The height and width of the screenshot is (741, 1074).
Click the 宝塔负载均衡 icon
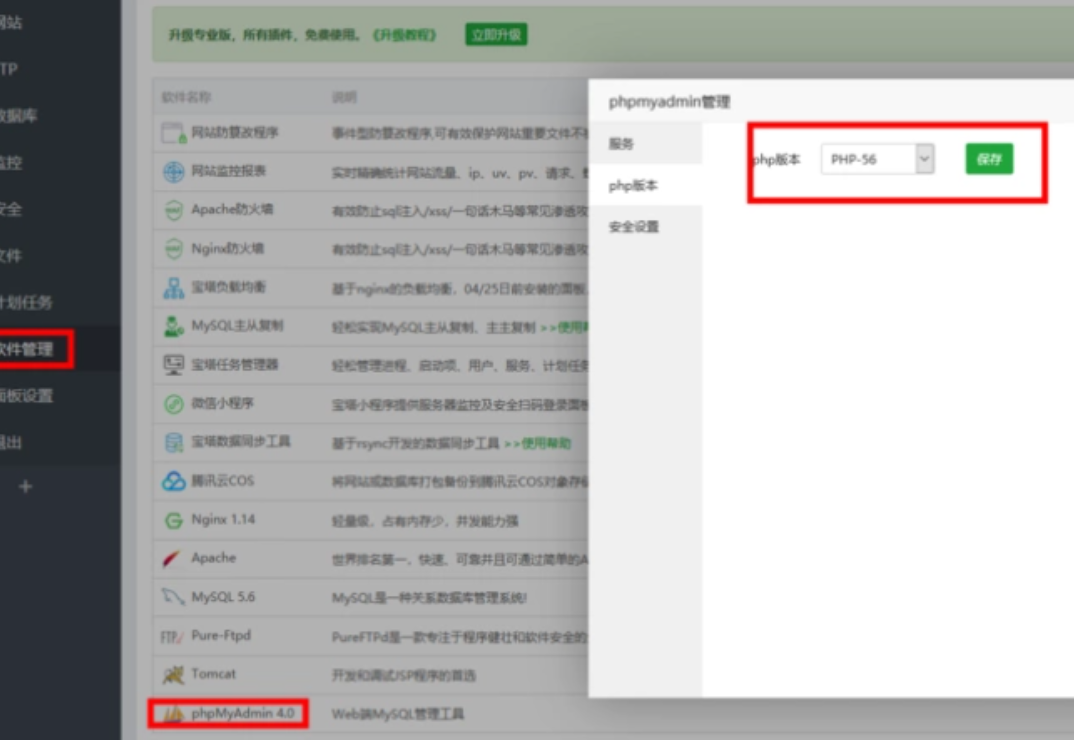pos(174,288)
